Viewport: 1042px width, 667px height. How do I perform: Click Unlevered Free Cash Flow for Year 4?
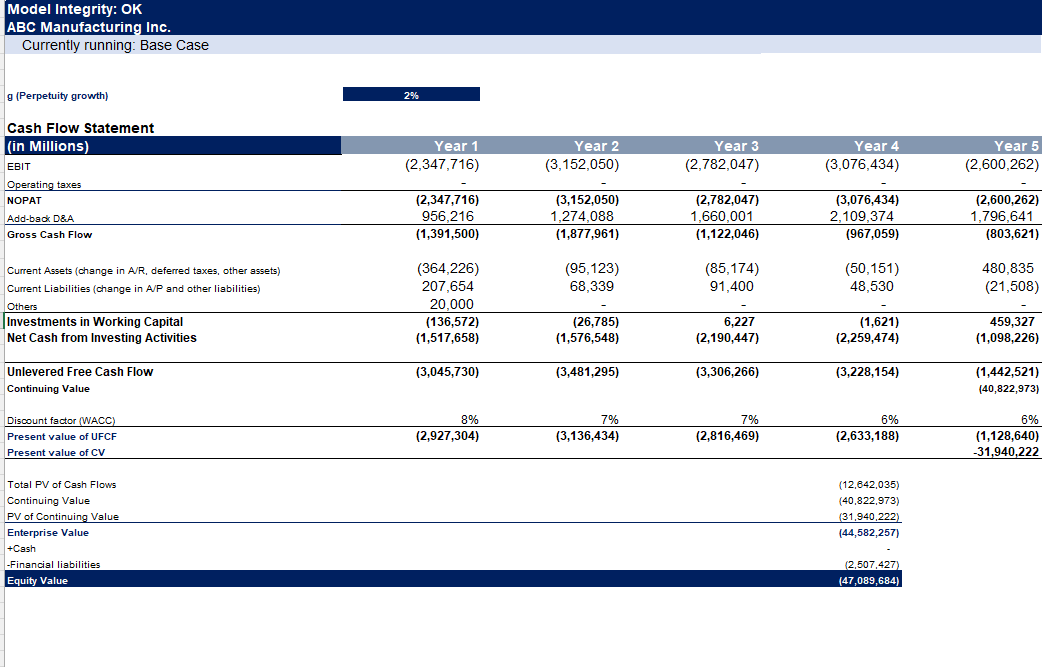point(862,372)
